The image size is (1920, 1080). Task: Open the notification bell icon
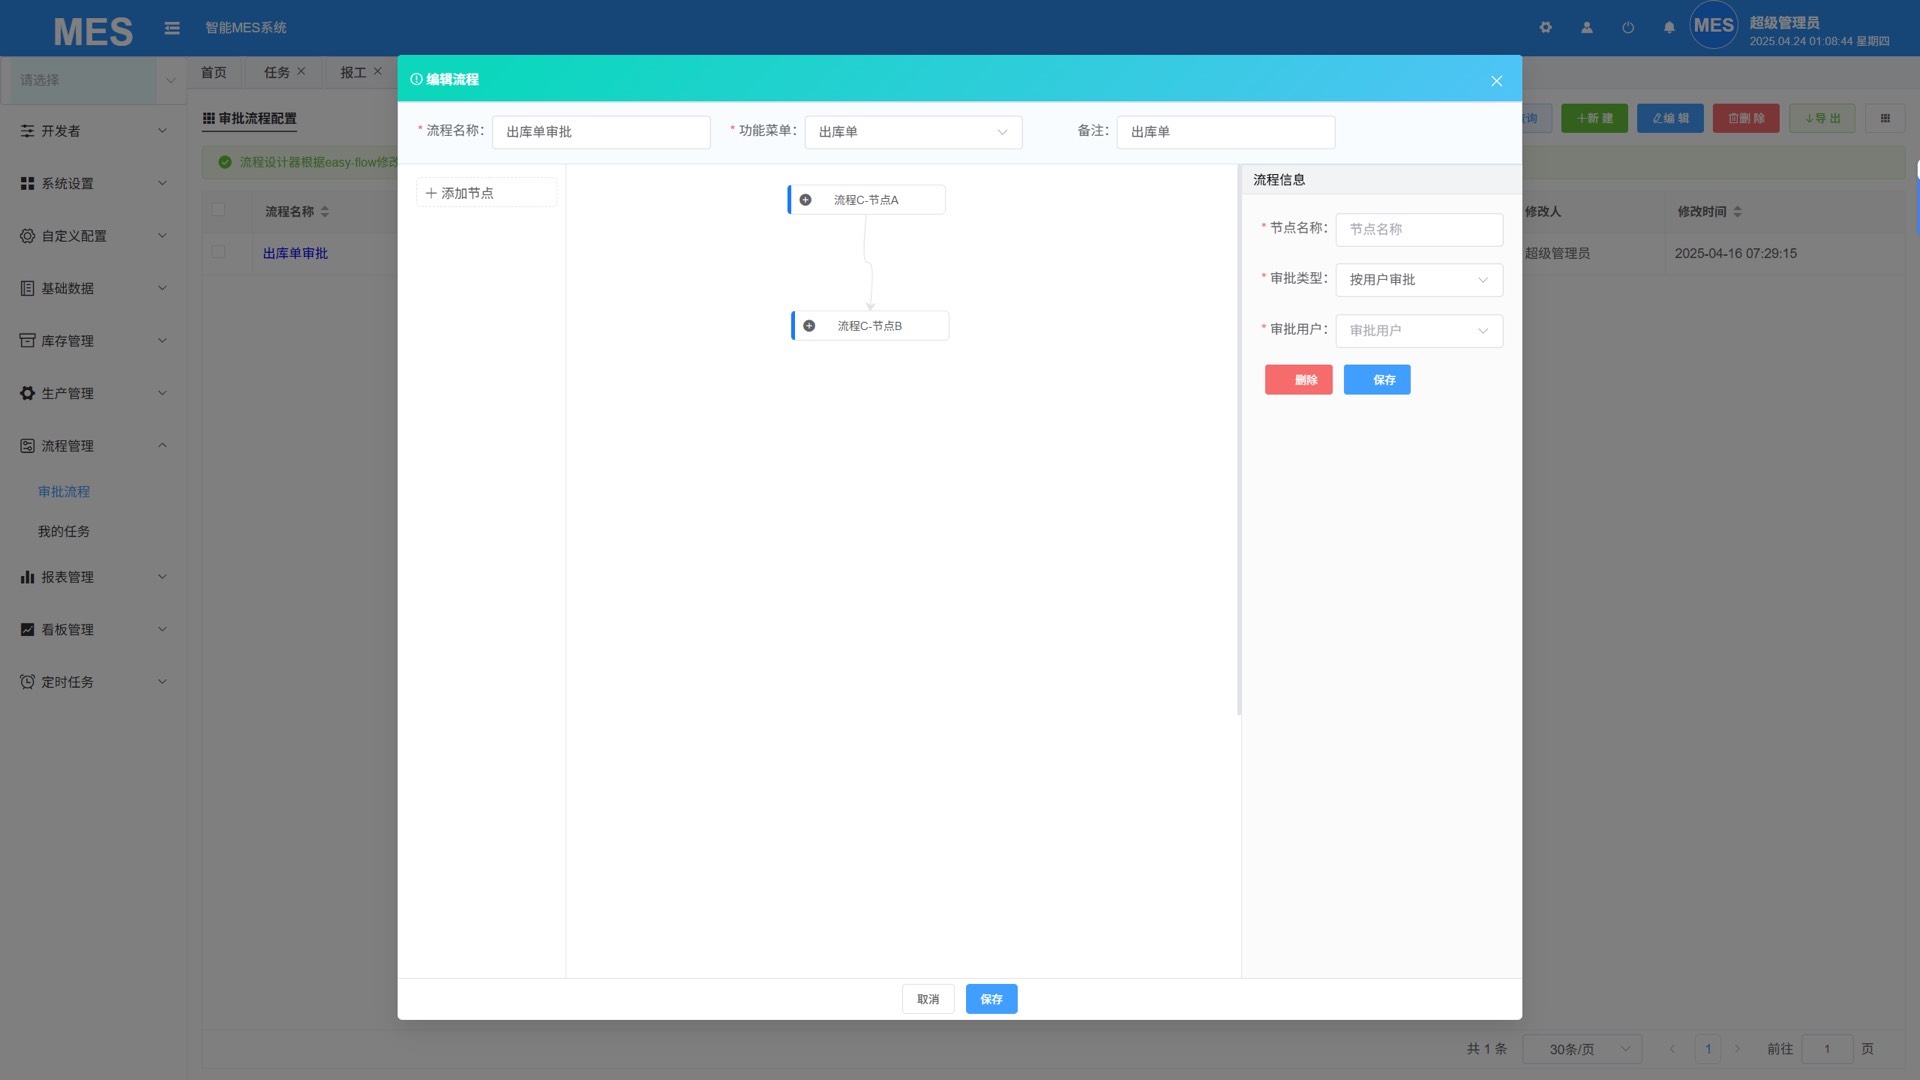tap(1669, 28)
